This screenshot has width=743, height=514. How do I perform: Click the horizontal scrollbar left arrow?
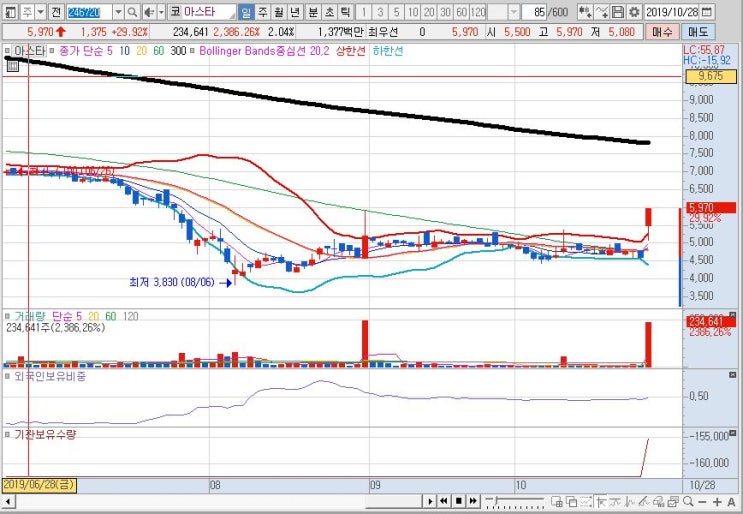8,501
